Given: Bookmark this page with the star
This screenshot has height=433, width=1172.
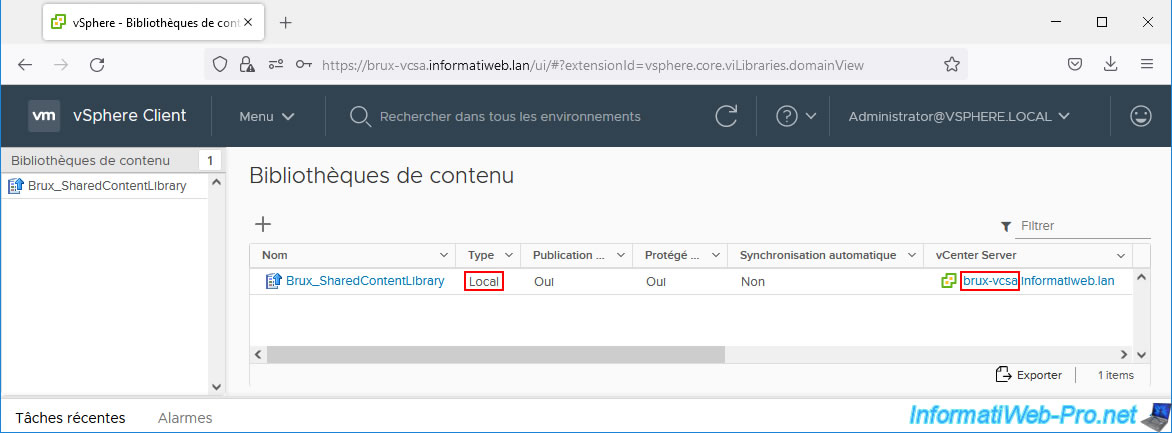Looking at the screenshot, I should click(952, 65).
